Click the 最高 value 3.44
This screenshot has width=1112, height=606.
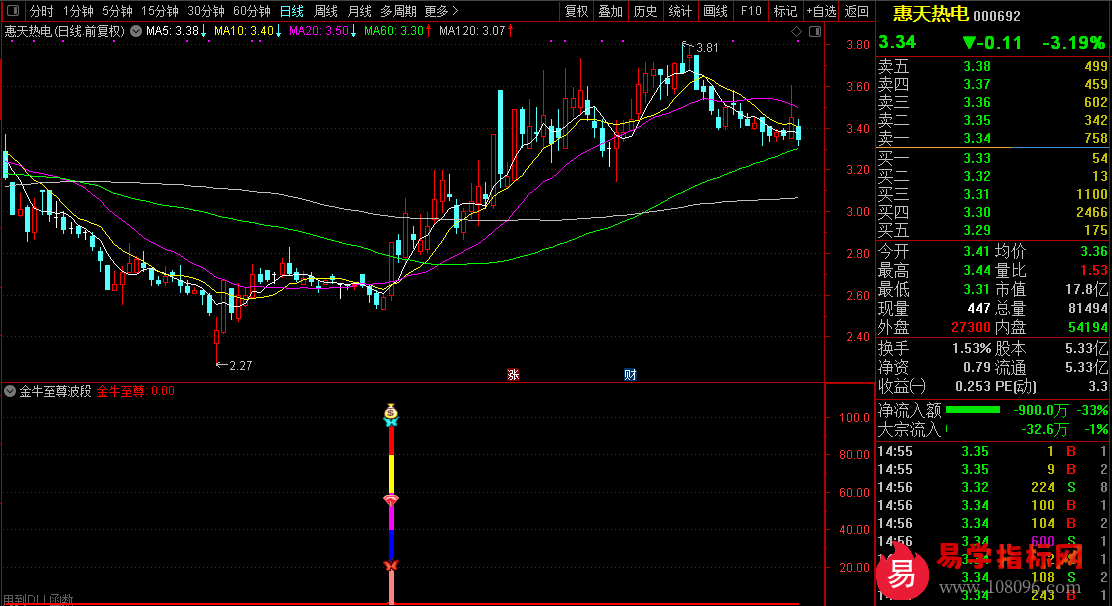[x=976, y=271]
